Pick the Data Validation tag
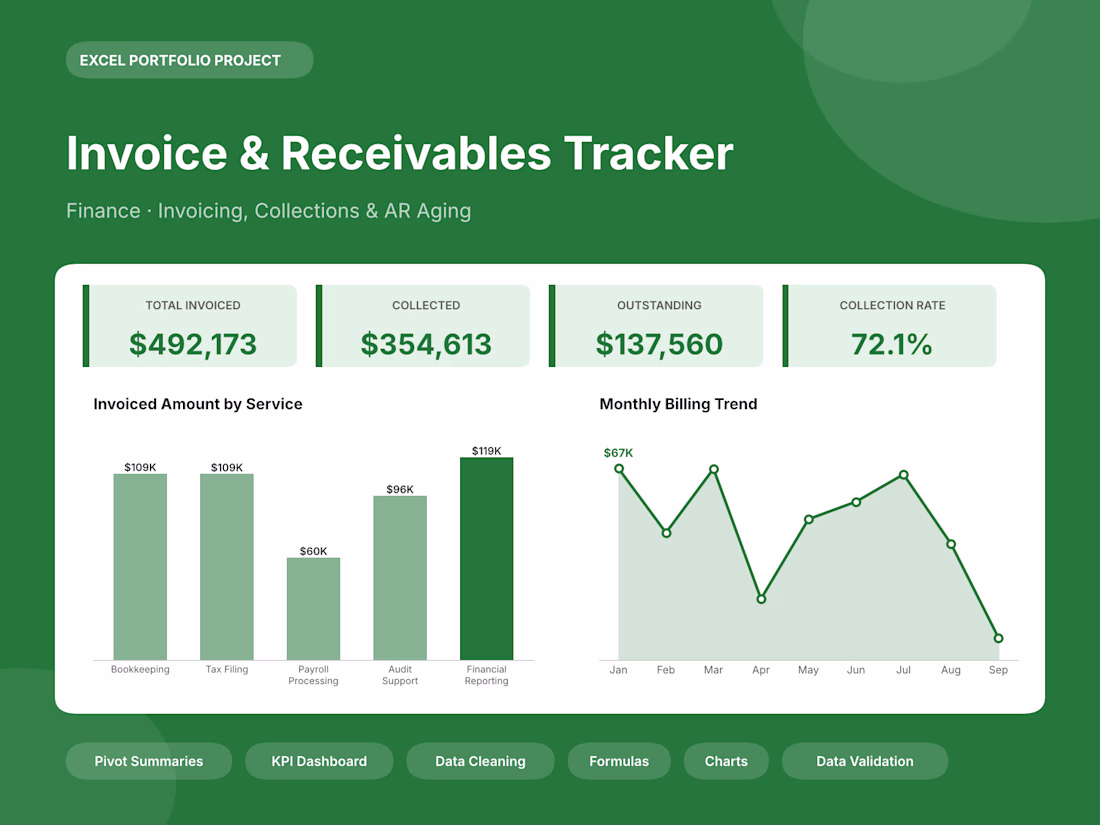Image resolution: width=1100 pixels, height=825 pixels. (x=865, y=761)
